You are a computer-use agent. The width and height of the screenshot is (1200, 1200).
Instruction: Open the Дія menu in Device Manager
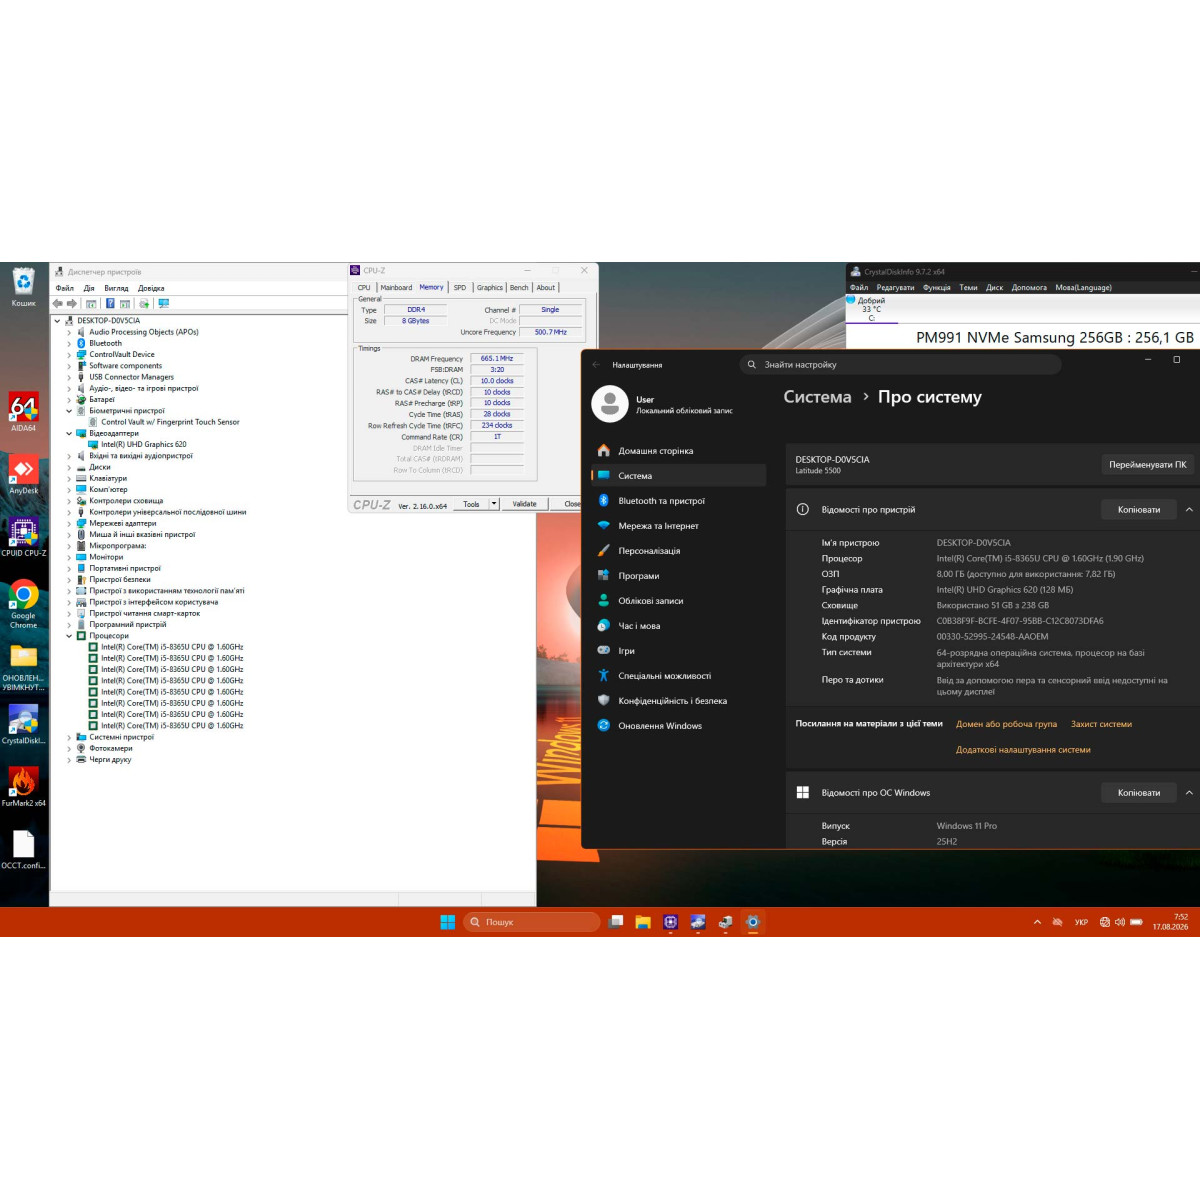89,288
